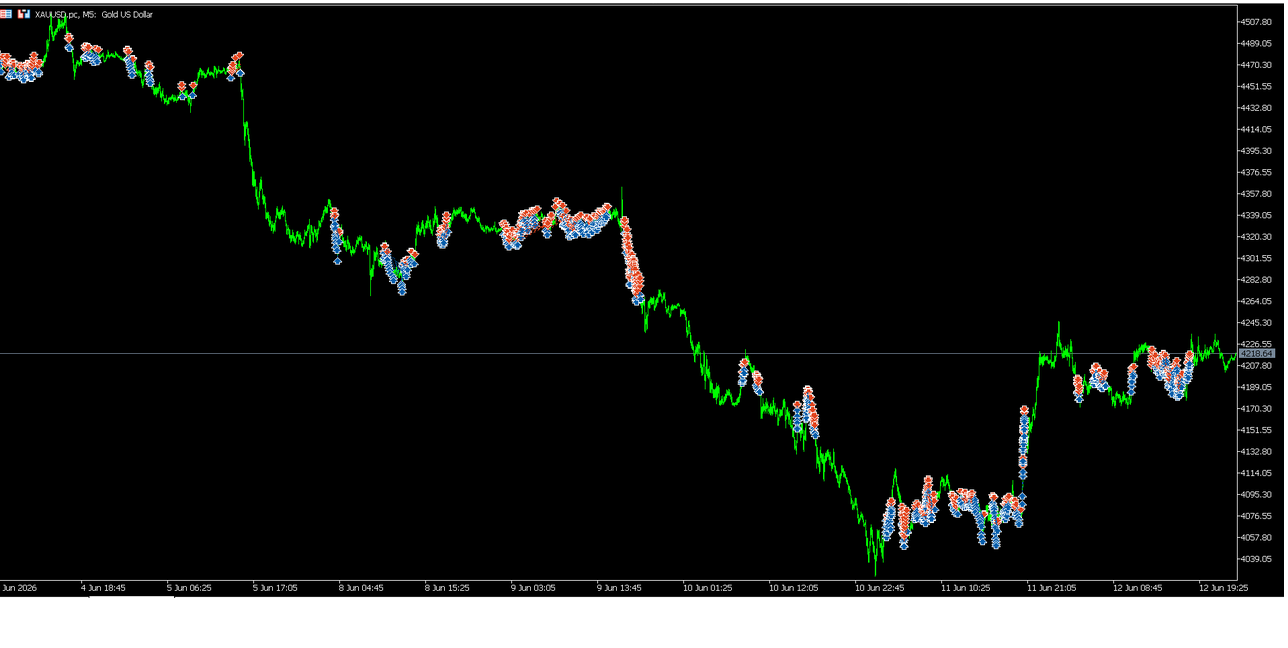The image size is (1288, 648).
Task: Click the 4489.05 price scale label
Action: (1257, 43)
